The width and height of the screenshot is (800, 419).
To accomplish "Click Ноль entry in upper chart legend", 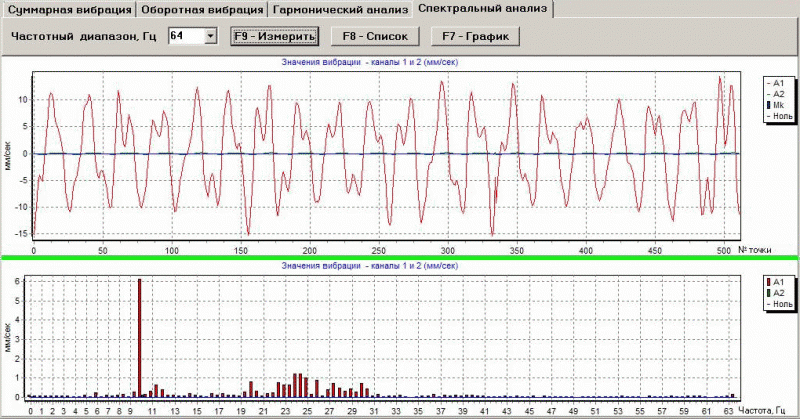I will coord(780,116).
